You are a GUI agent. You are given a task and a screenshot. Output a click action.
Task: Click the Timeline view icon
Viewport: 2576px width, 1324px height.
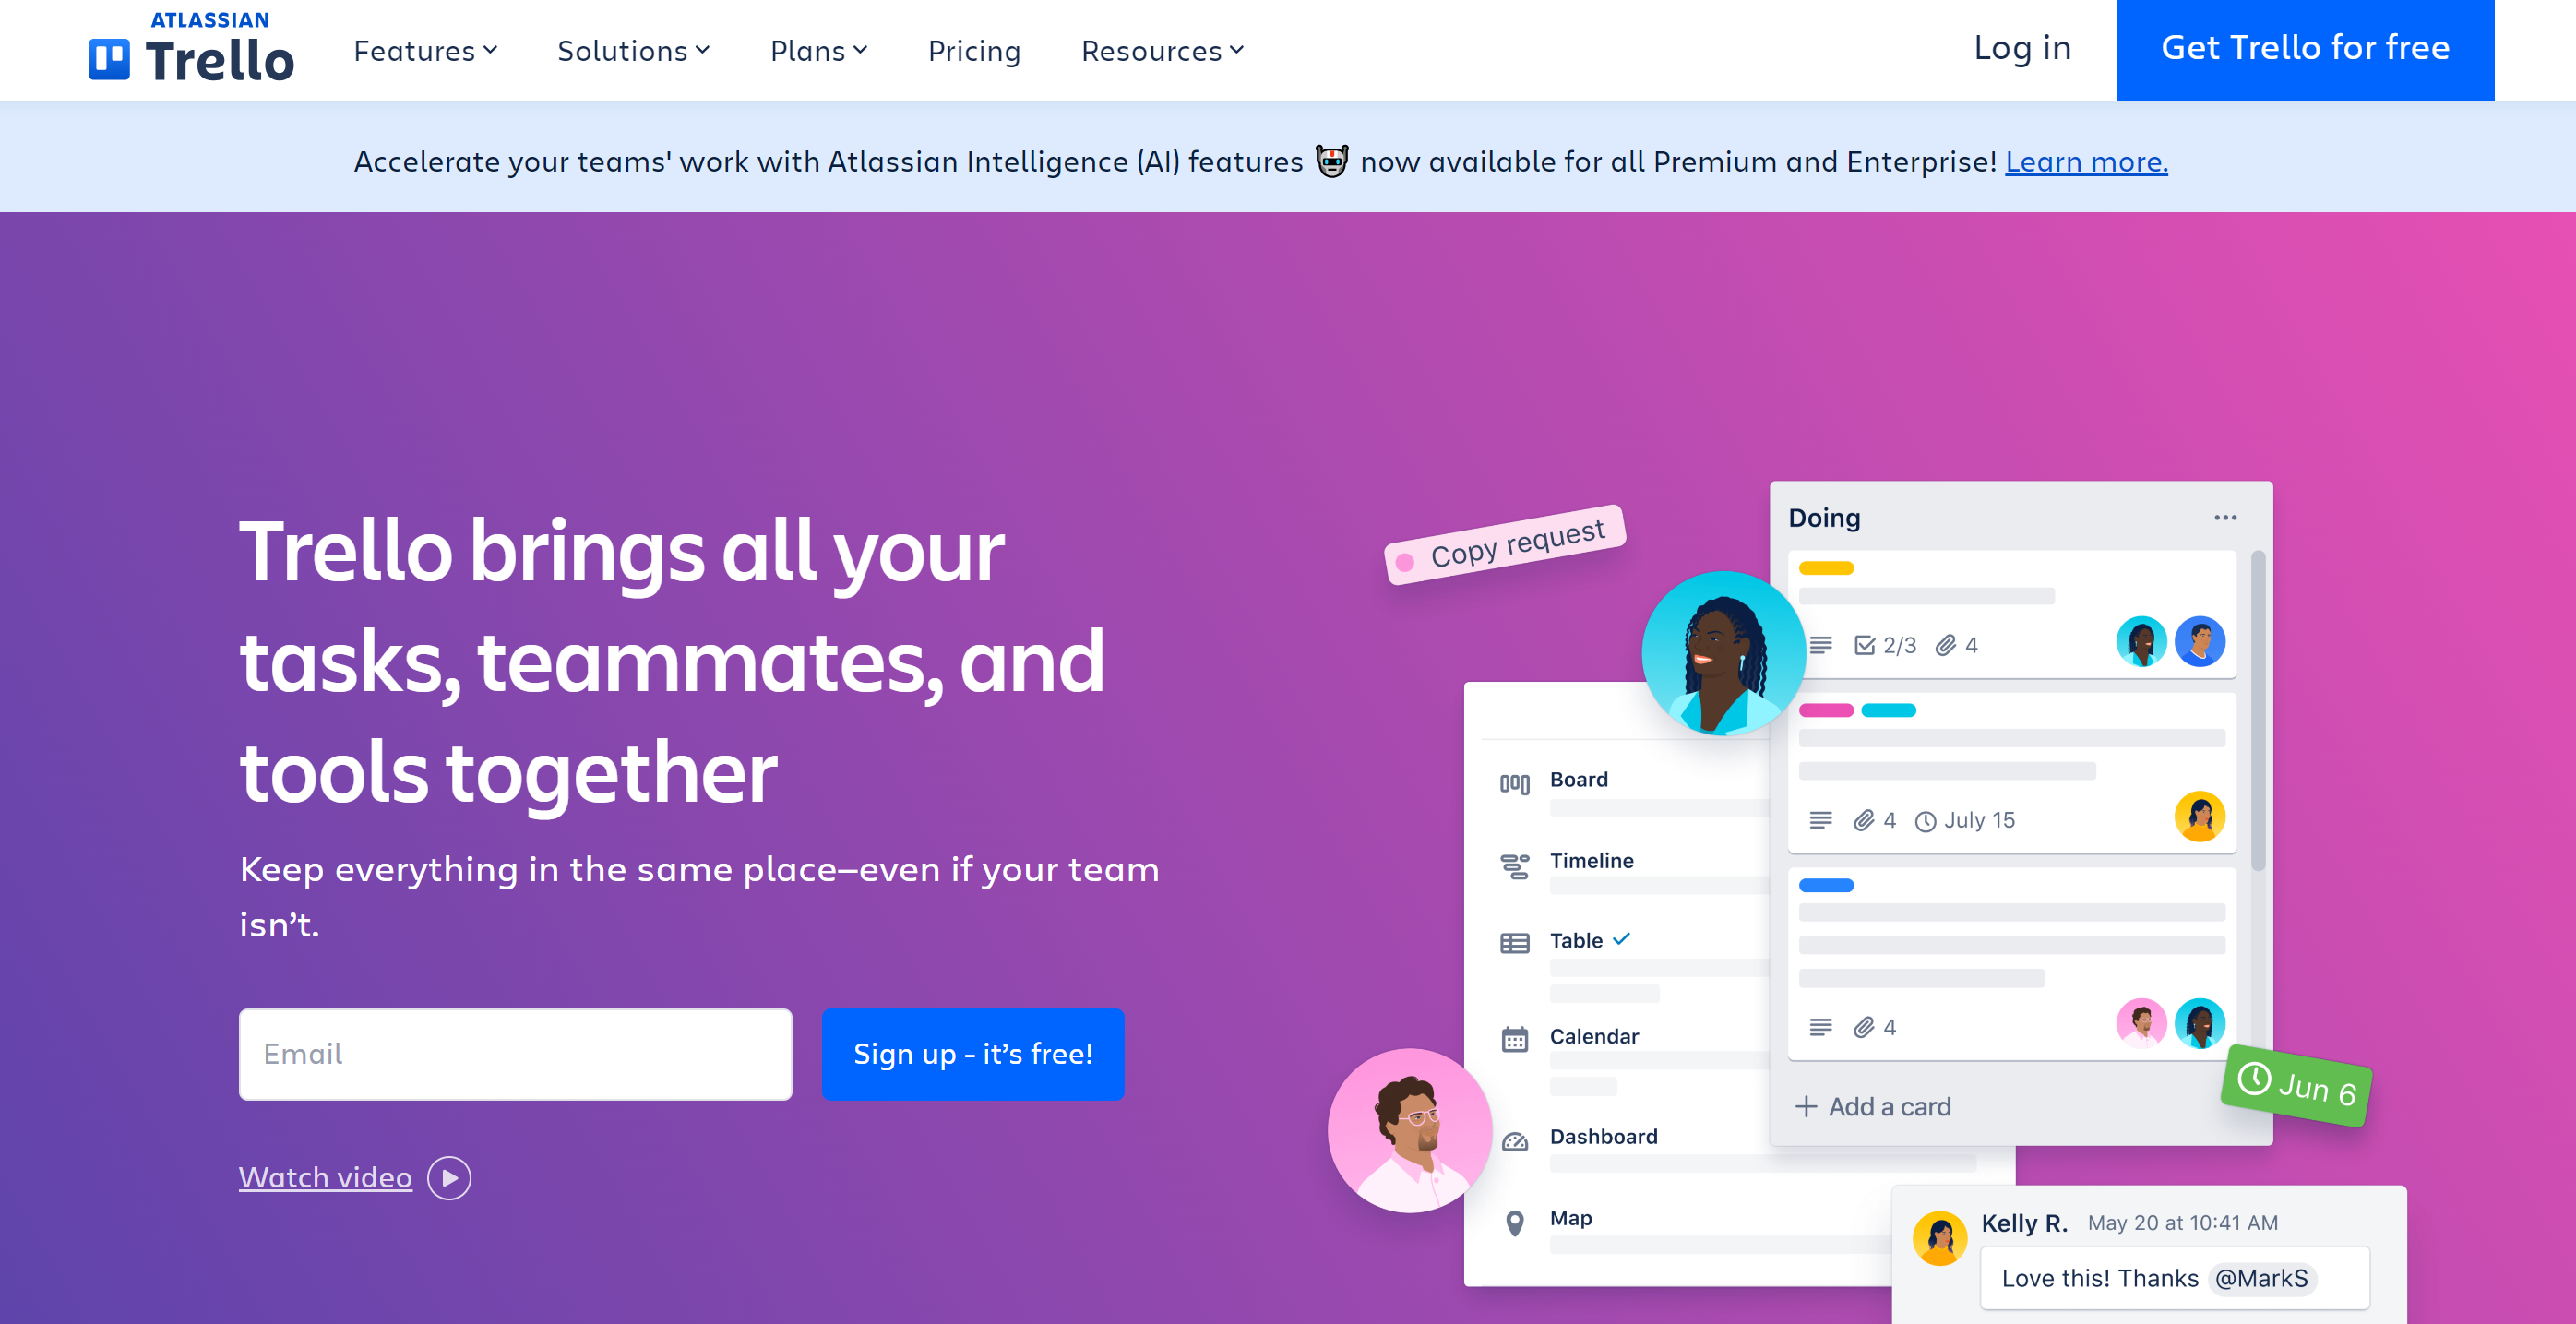(x=1514, y=865)
